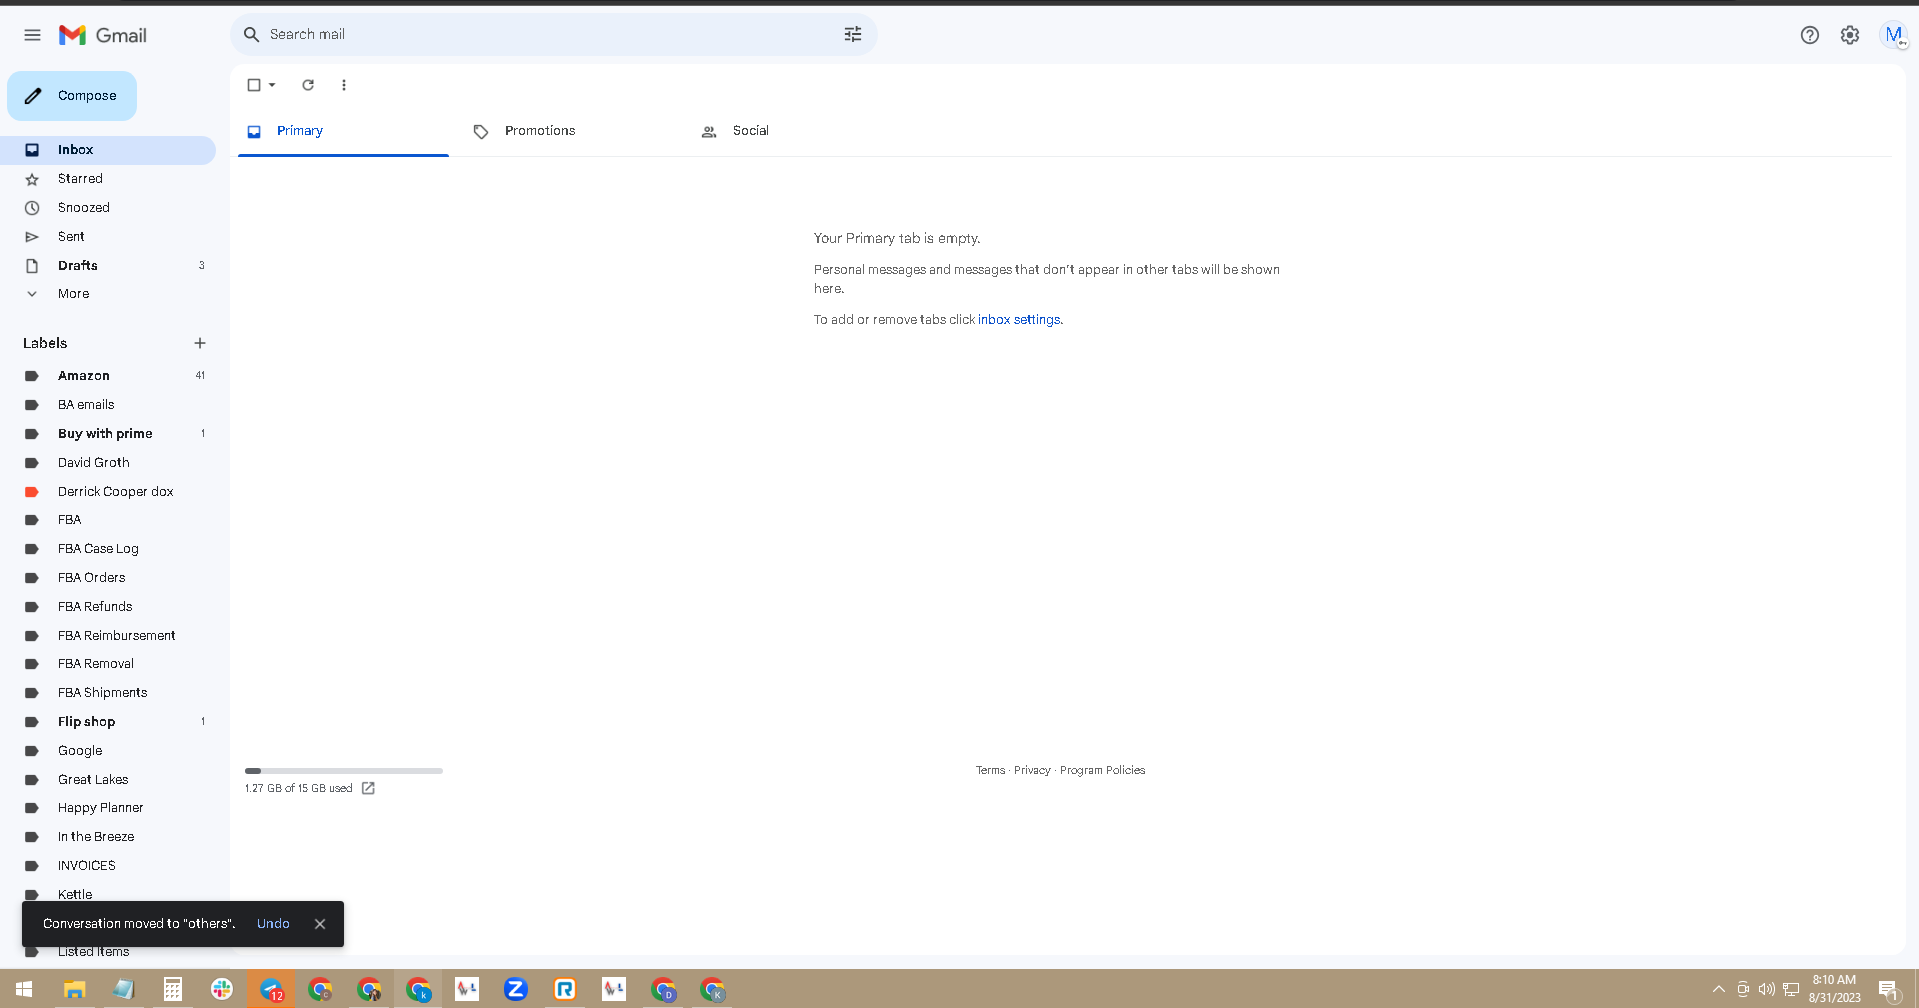Open the Amazon label

(x=108, y=376)
